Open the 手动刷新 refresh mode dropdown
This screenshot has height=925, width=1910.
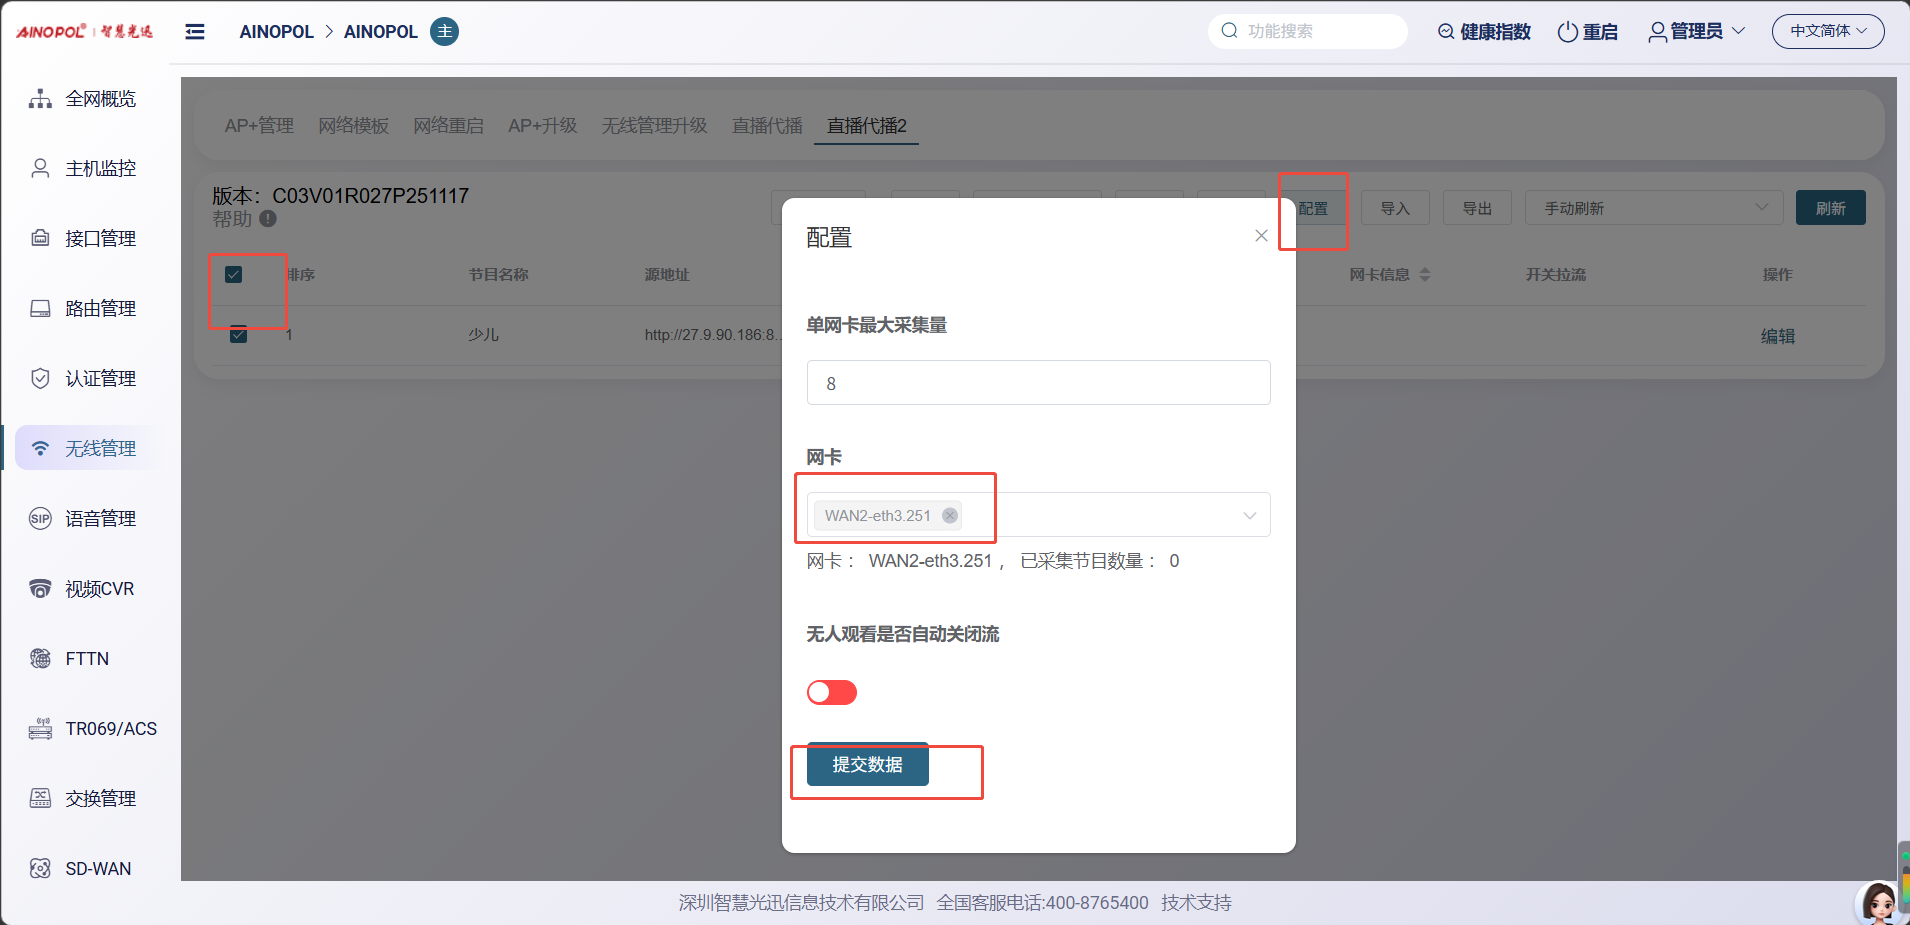click(x=1653, y=208)
